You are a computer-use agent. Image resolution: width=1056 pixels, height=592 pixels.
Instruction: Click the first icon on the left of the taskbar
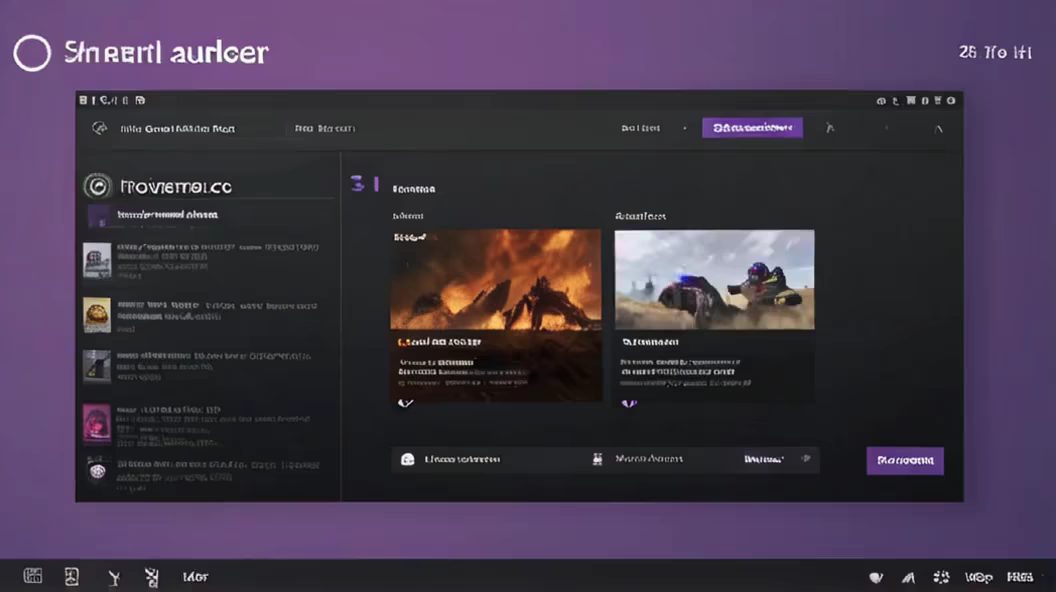coord(33,576)
